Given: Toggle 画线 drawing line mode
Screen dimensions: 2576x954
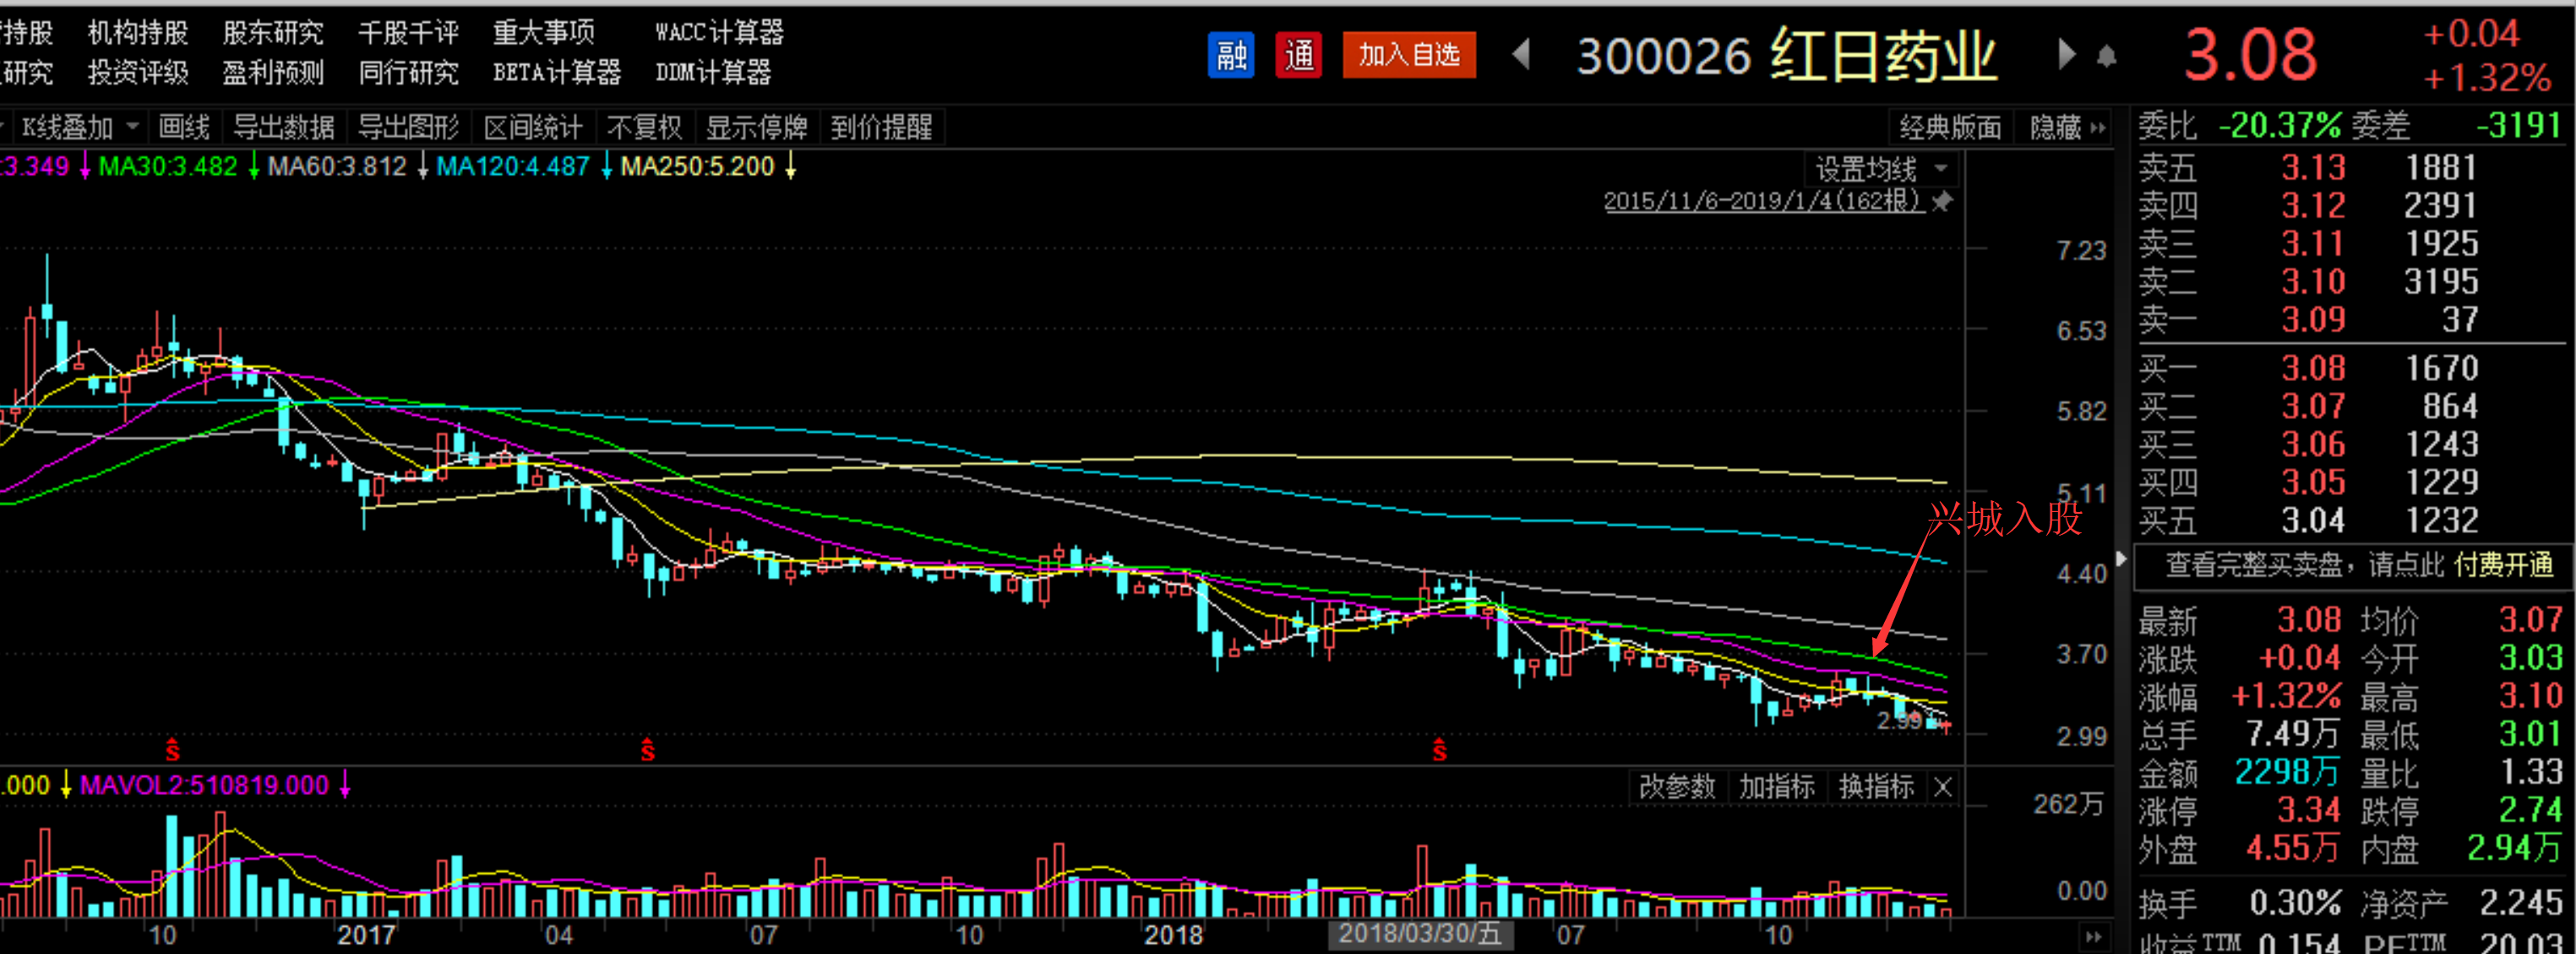Looking at the screenshot, I should pos(184,128).
